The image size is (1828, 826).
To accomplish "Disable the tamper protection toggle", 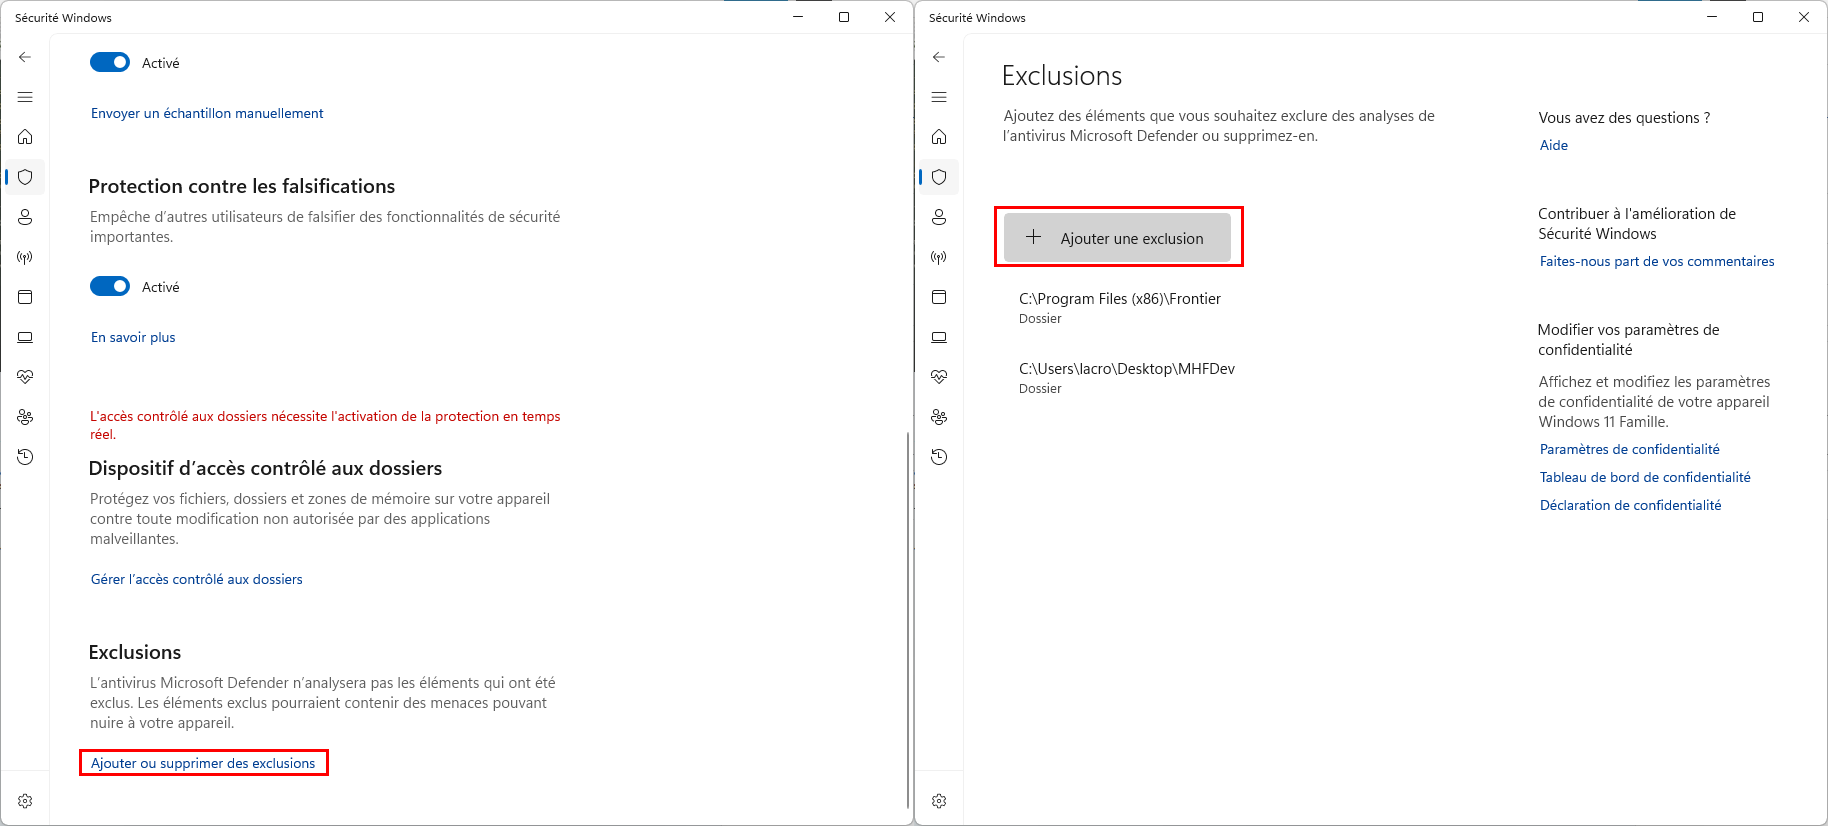I will click(x=110, y=287).
